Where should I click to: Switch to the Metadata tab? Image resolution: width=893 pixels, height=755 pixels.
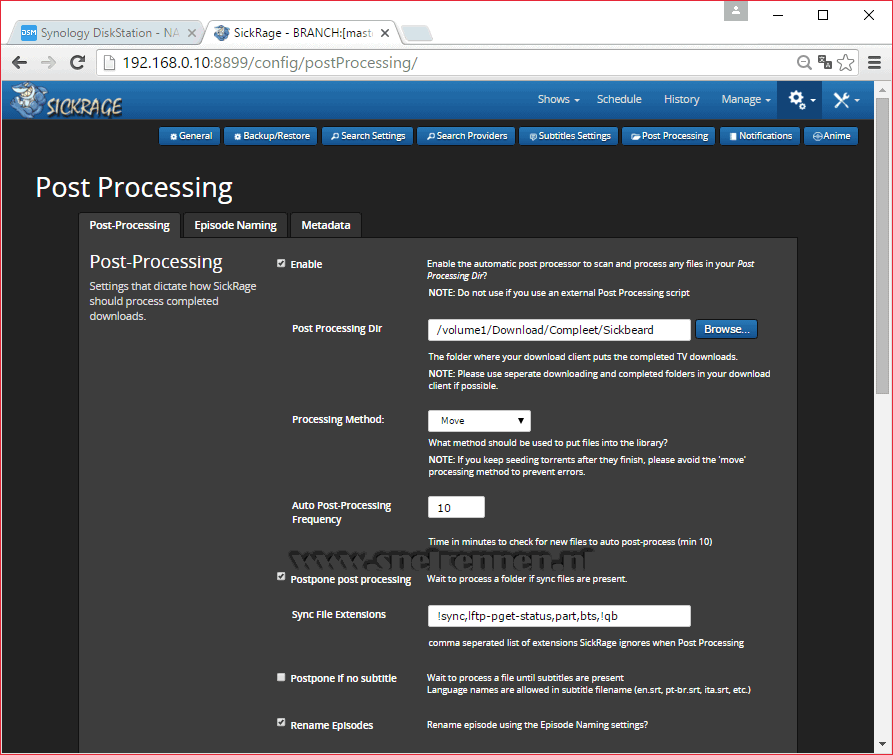(x=326, y=225)
